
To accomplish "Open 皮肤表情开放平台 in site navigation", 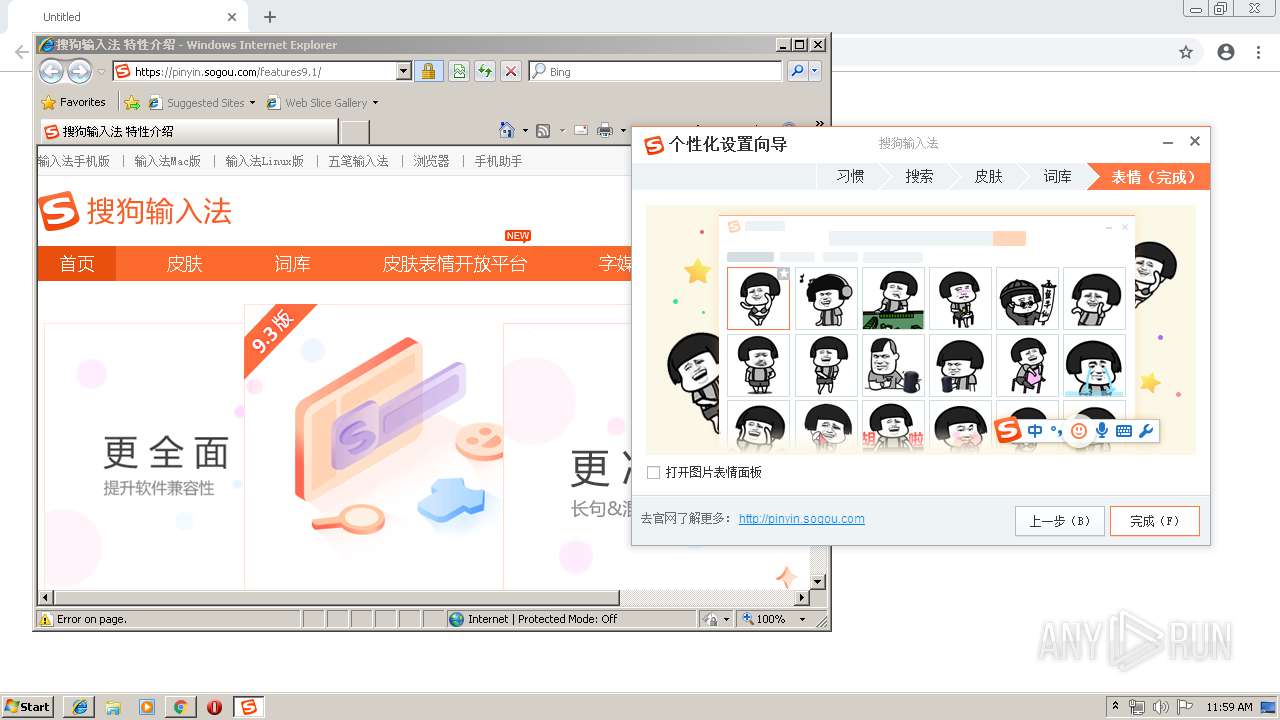I will (x=454, y=263).
